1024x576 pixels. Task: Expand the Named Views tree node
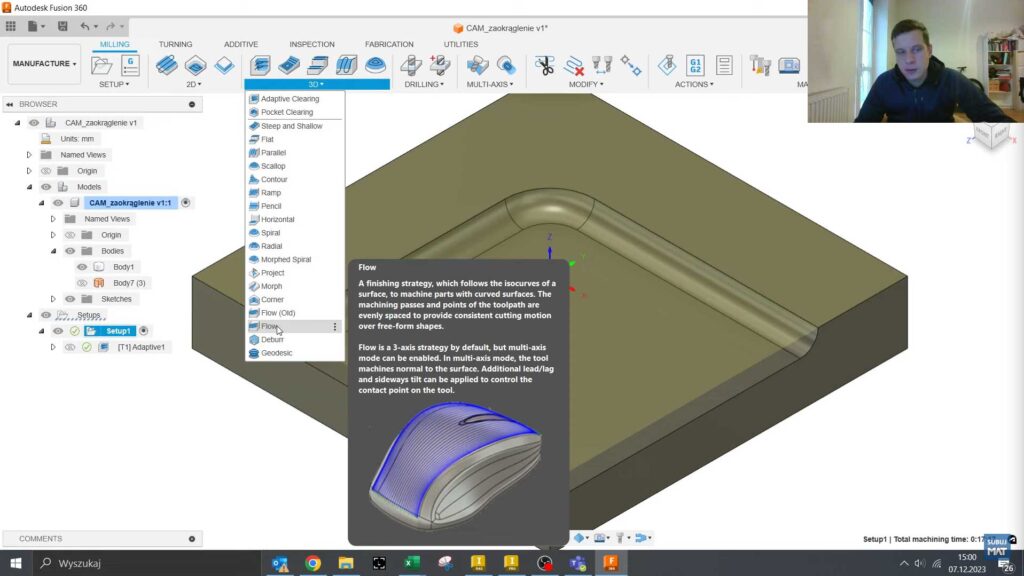tap(28, 154)
